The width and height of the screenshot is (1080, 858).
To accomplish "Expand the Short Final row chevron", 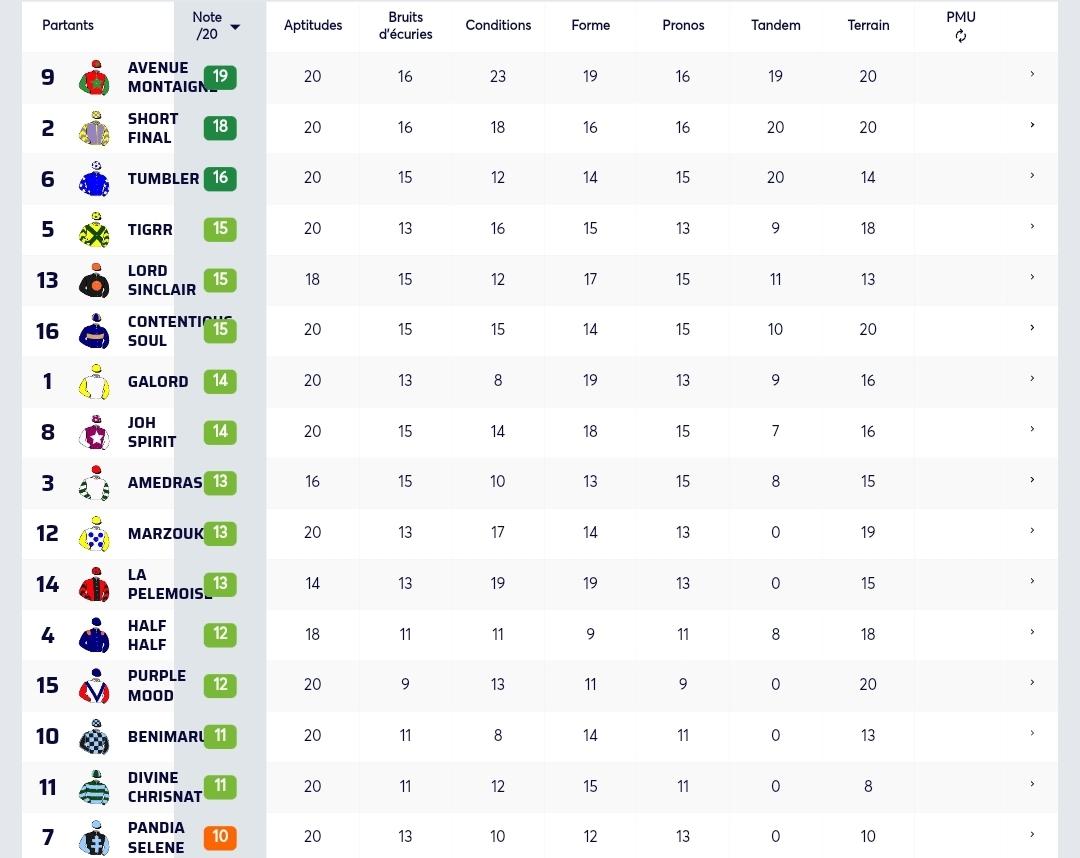I will coord(1032,125).
